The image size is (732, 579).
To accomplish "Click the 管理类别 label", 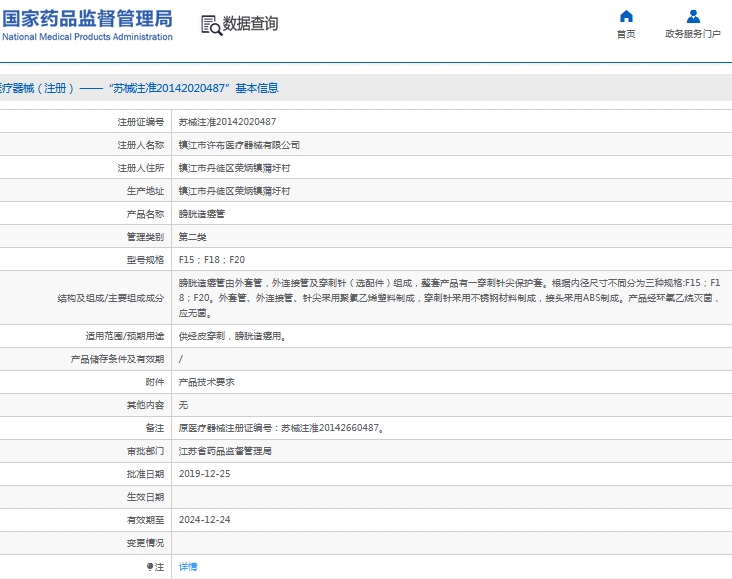I will [x=145, y=237].
